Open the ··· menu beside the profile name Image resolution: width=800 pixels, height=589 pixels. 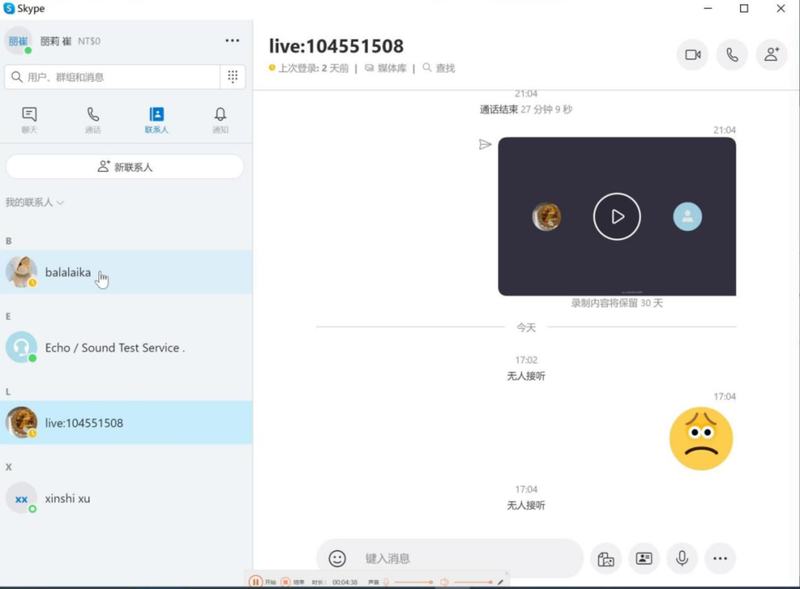(232, 40)
